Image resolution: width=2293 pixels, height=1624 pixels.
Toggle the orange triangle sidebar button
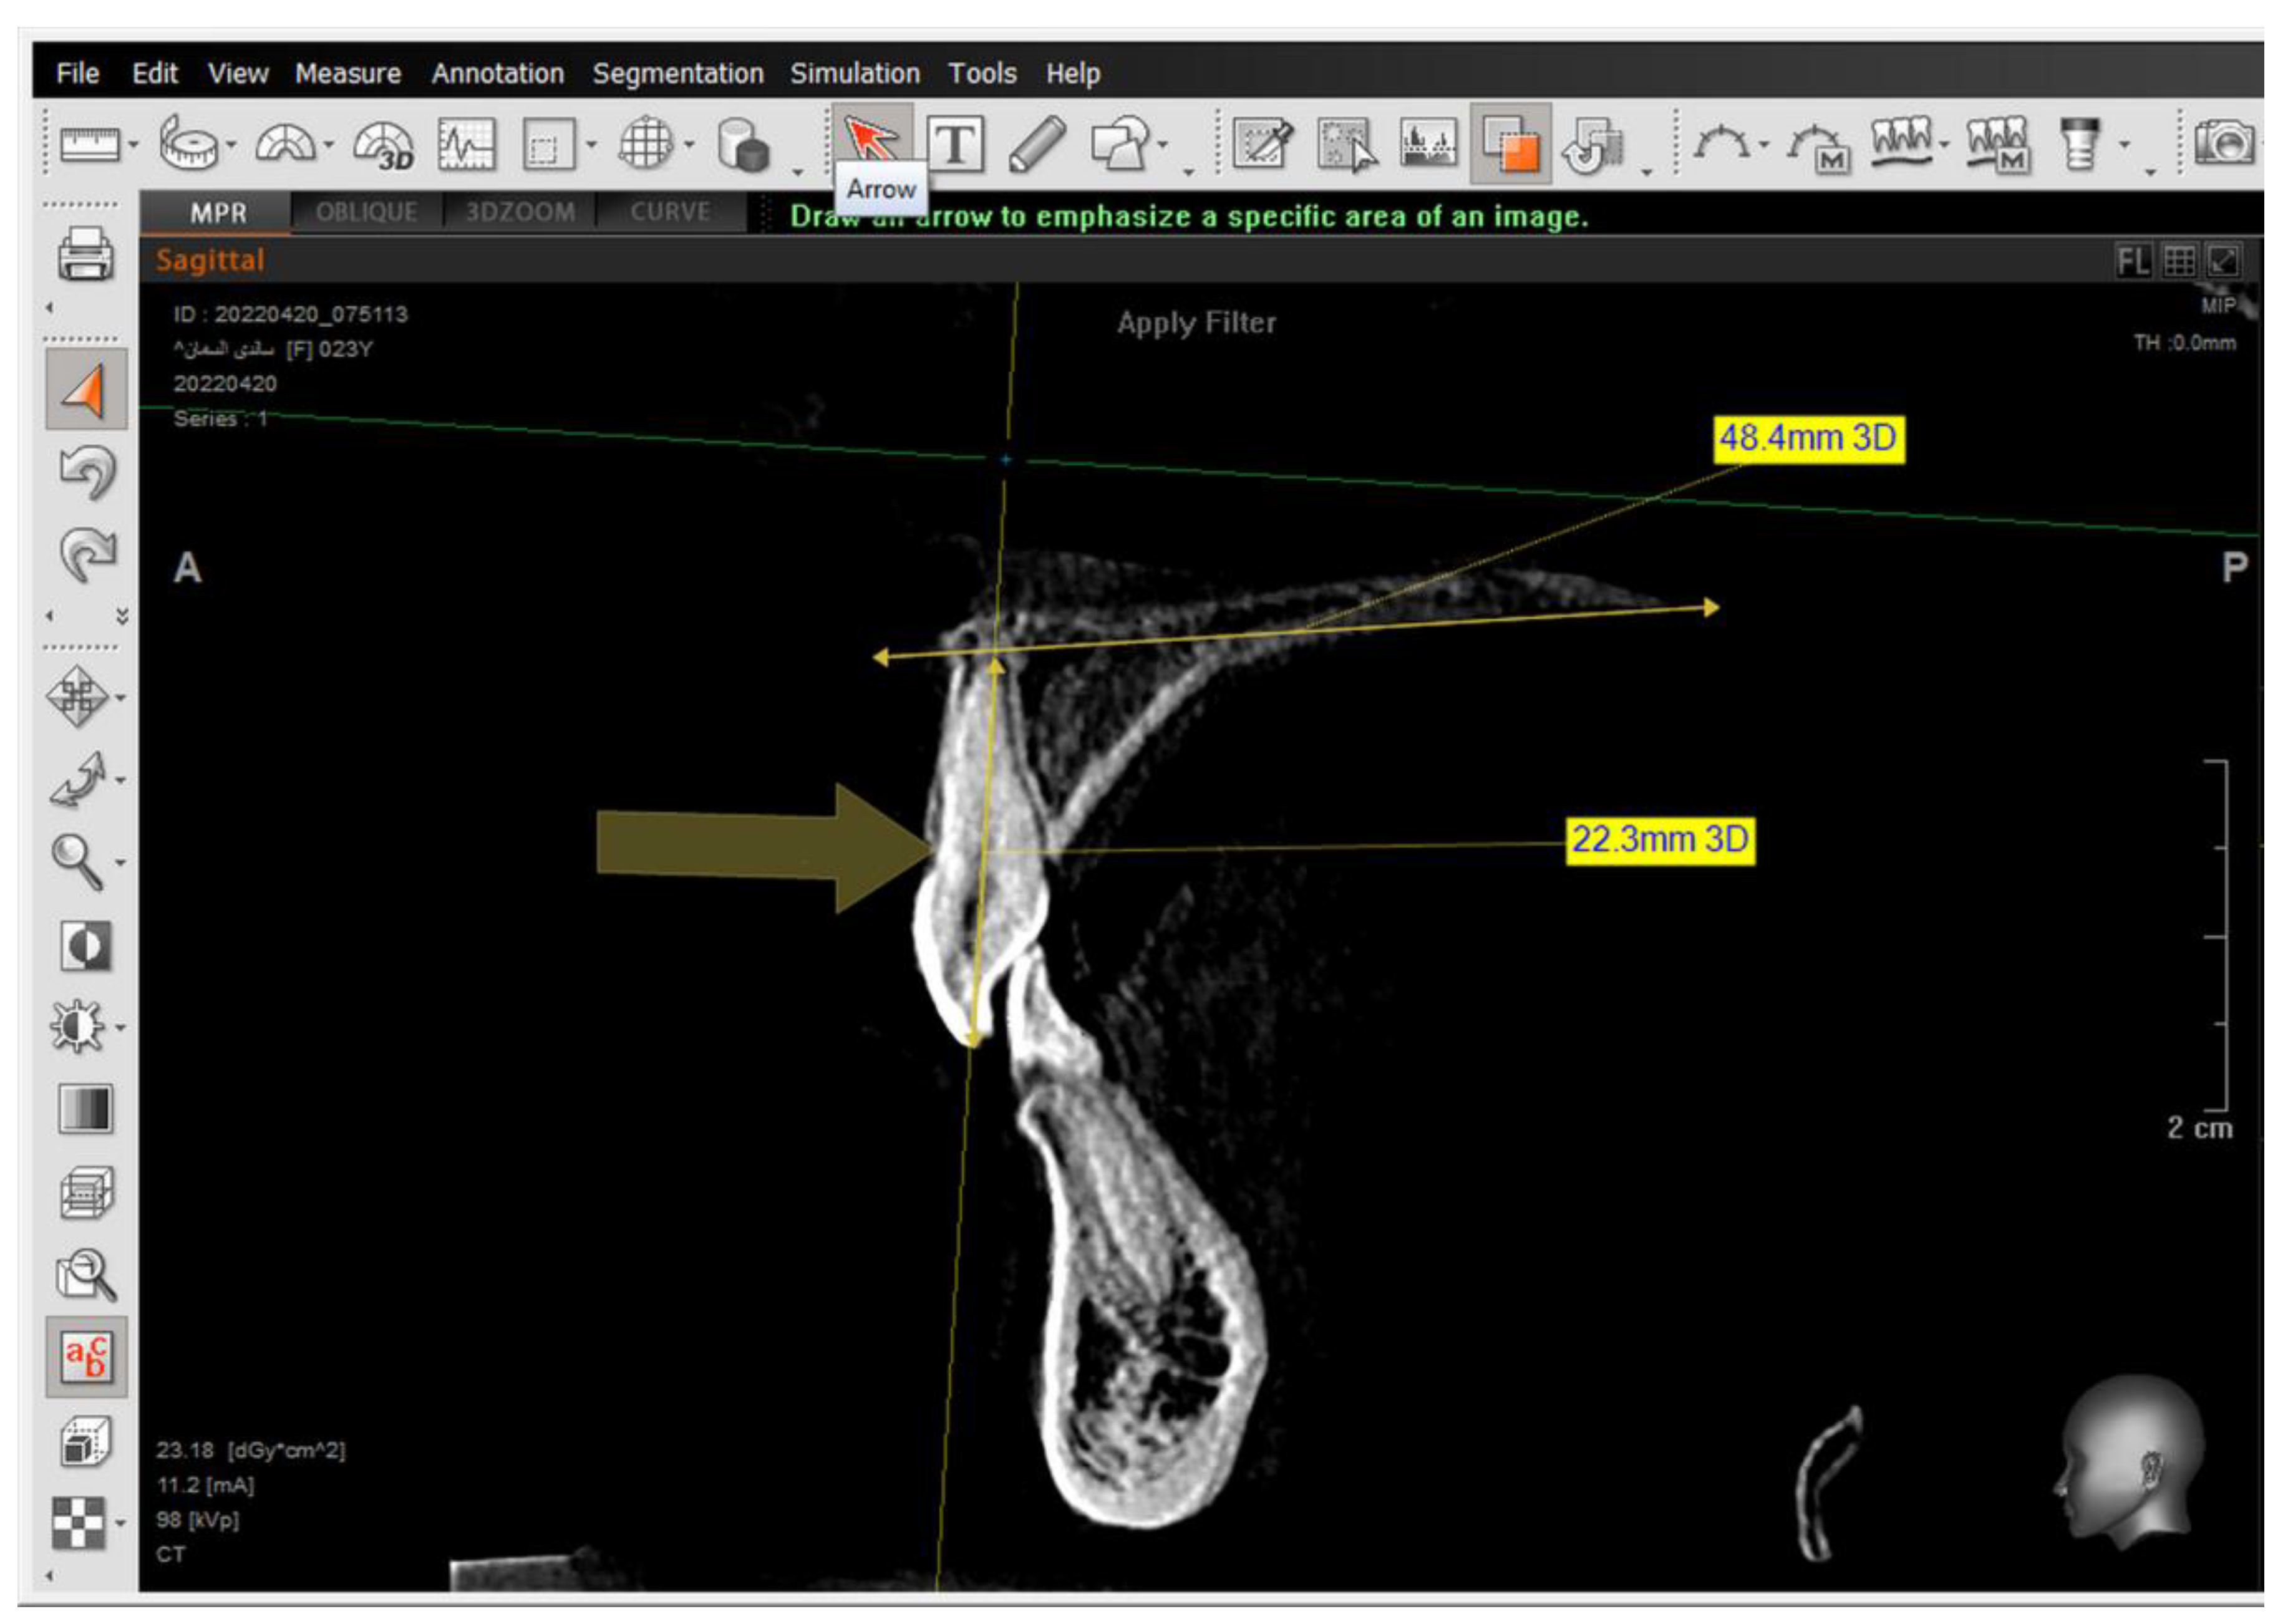pos(86,390)
